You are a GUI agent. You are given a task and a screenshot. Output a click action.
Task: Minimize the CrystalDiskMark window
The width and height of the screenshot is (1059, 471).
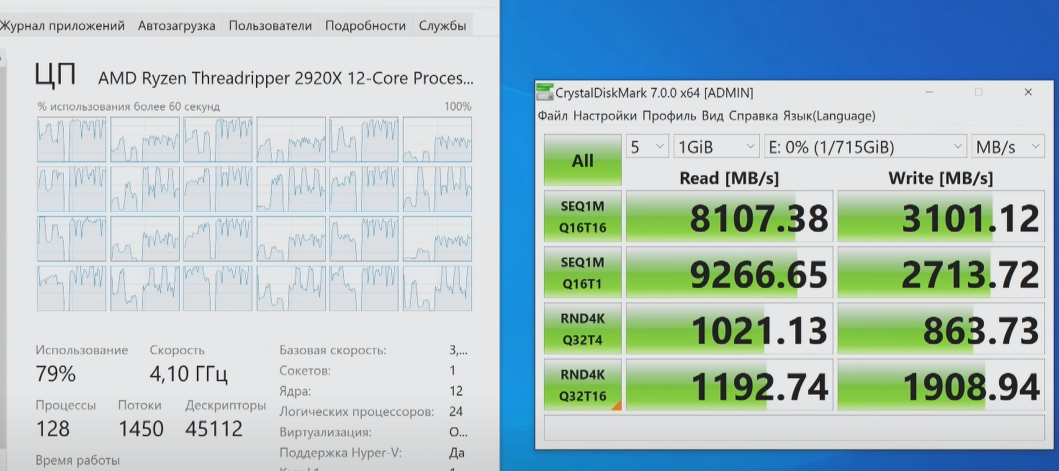tap(929, 92)
